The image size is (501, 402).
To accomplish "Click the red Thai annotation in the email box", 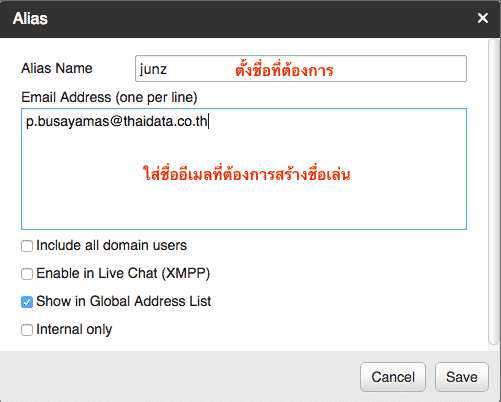I will pos(247,174).
